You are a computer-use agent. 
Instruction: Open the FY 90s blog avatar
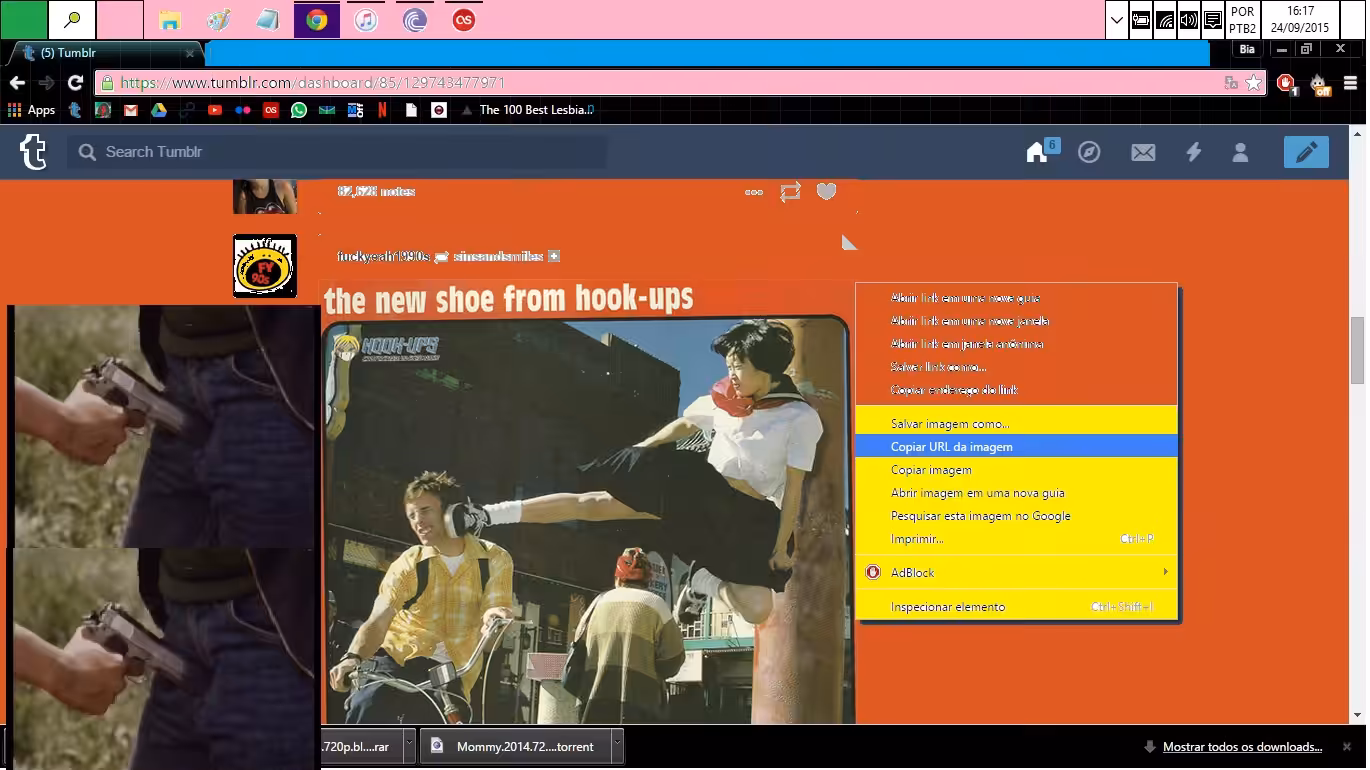click(265, 266)
